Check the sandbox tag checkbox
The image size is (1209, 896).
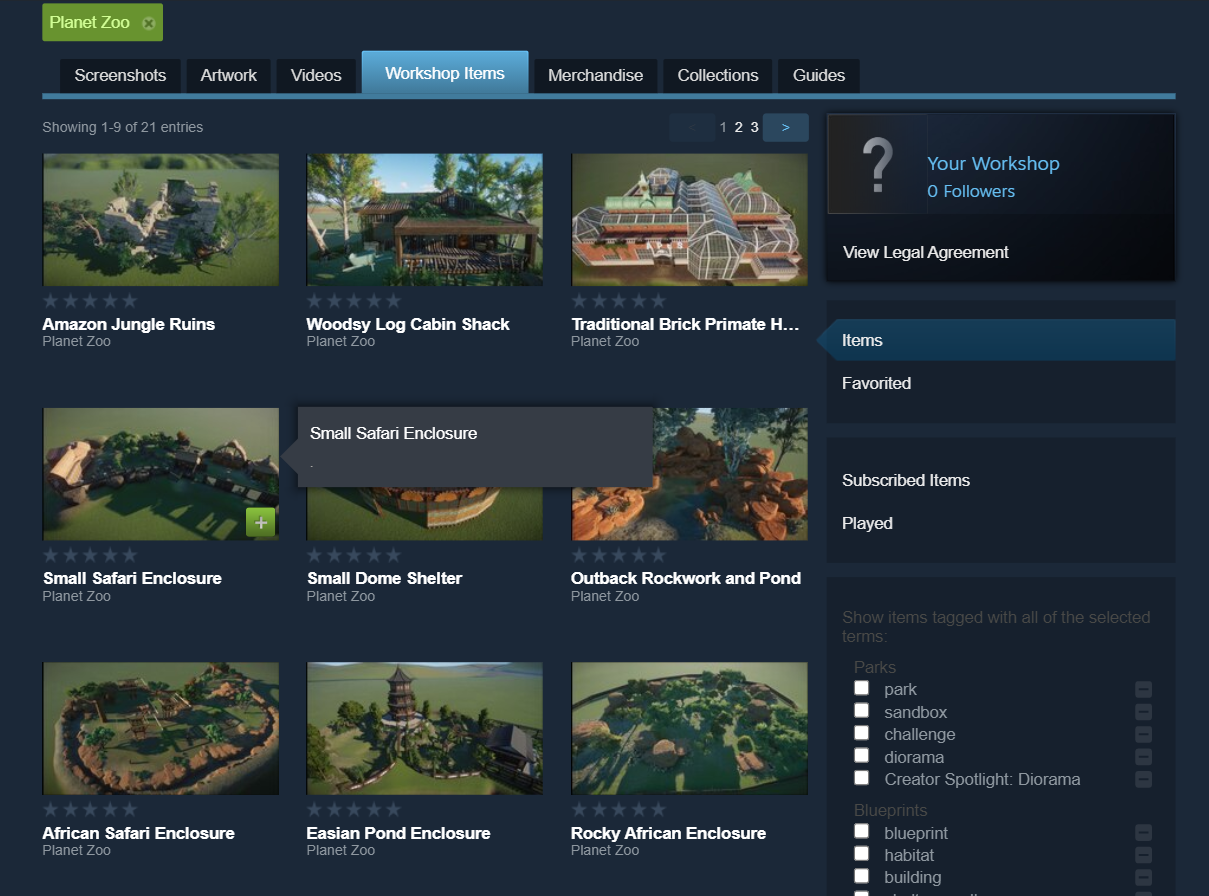[861, 710]
